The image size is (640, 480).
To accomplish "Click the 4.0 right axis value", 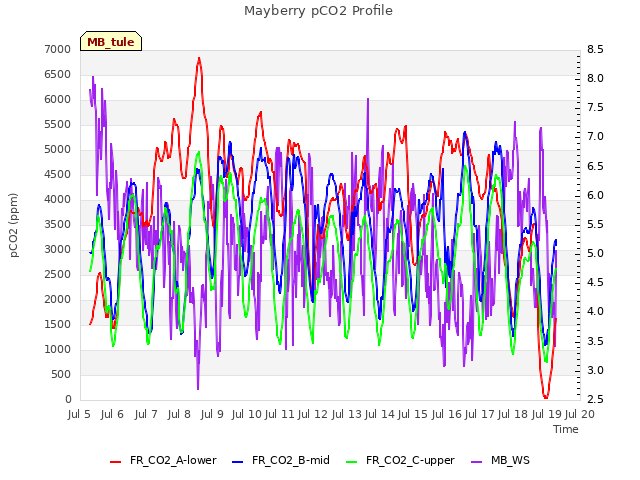I will pyautogui.click(x=595, y=311).
